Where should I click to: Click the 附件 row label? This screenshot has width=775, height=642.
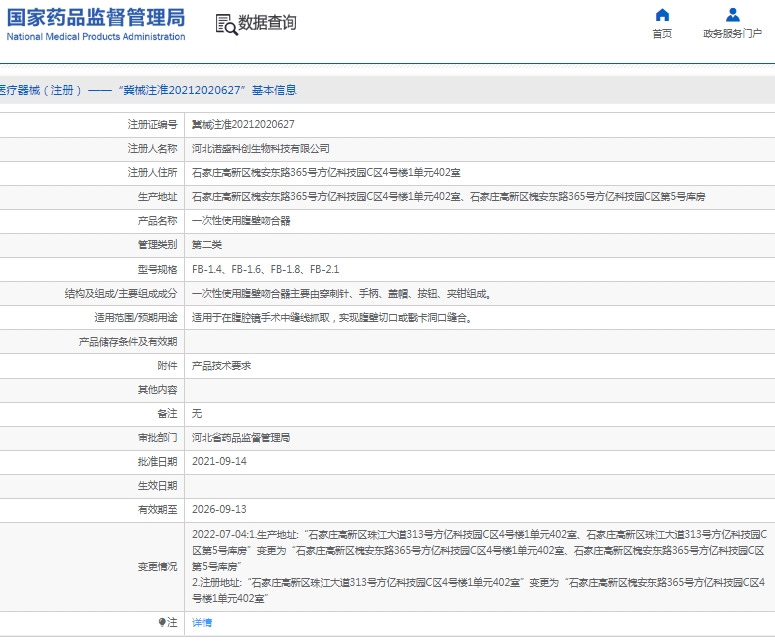(x=167, y=366)
